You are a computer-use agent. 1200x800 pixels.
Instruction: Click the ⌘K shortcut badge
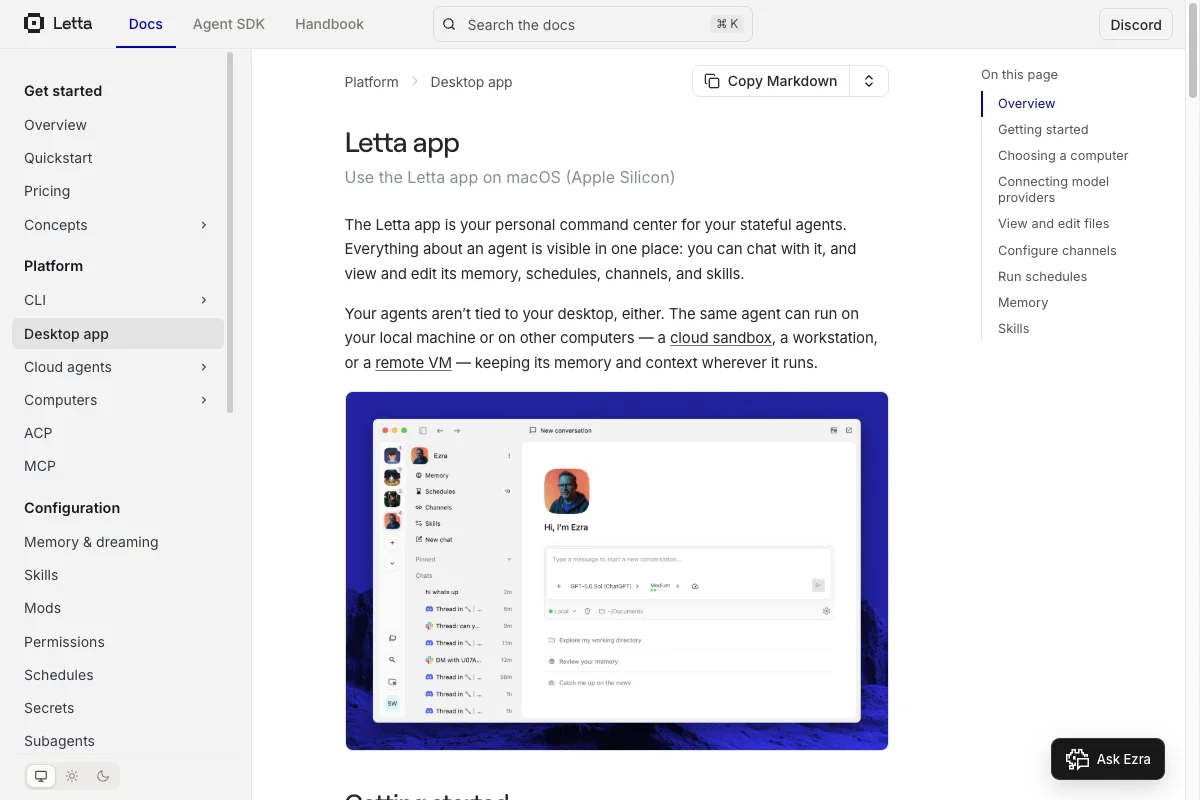[x=727, y=24]
